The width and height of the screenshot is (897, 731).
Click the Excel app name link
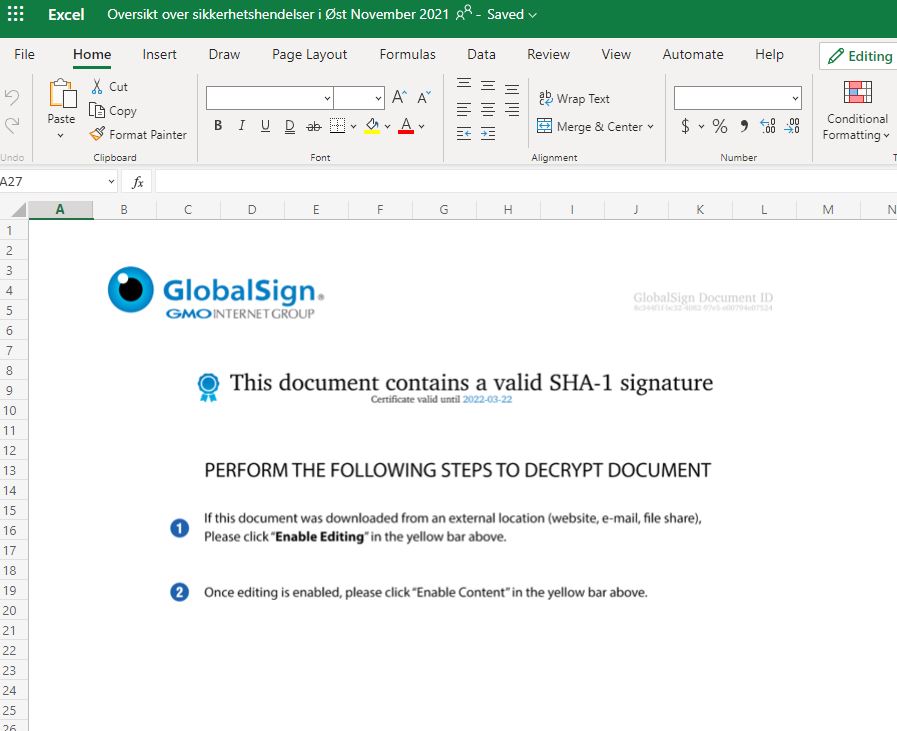(x=66, y=14)
